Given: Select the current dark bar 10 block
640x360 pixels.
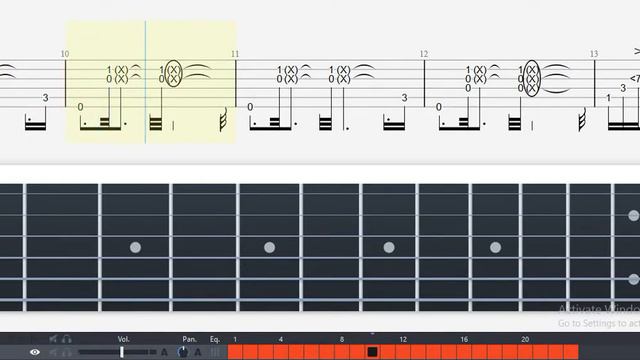Looking at the screenshot, I should tap(372, 352).
